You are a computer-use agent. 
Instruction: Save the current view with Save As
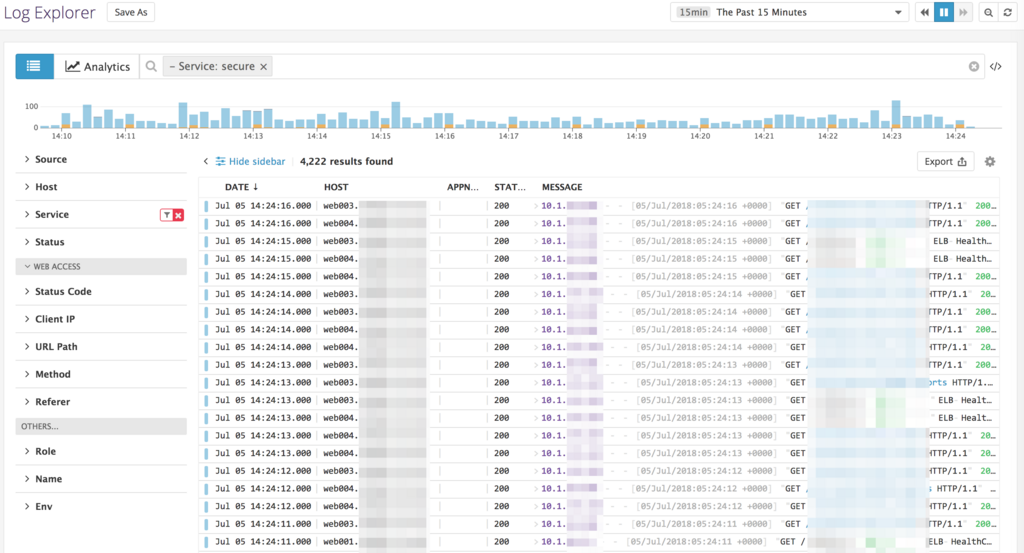(x=131, y=12)
